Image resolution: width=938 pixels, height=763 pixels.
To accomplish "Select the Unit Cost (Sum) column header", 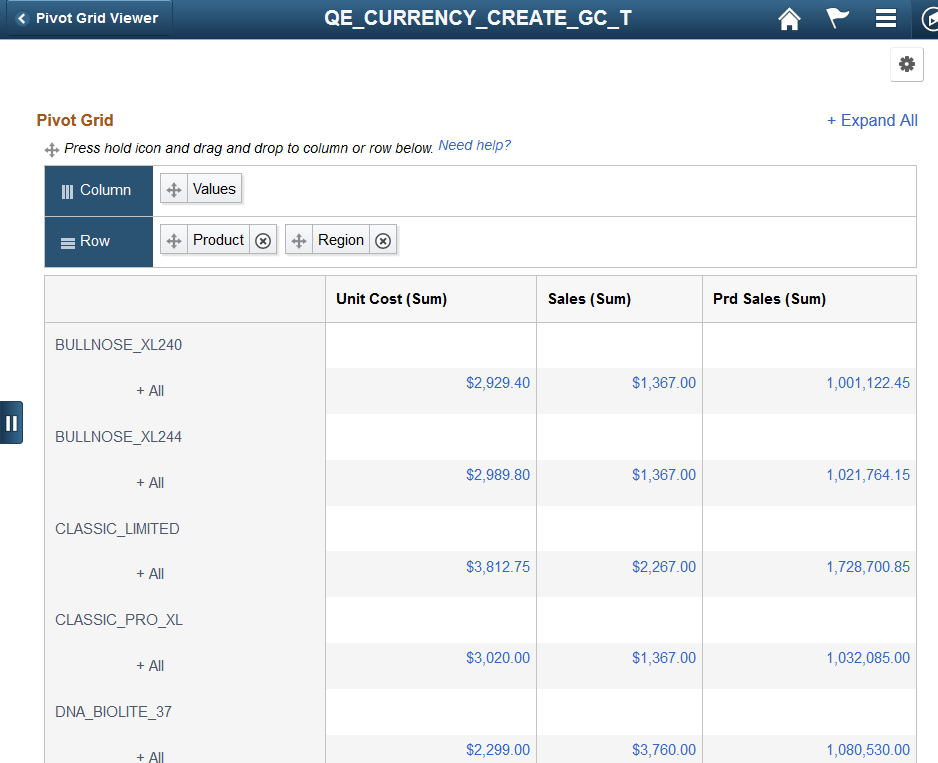I will point(391,299).
